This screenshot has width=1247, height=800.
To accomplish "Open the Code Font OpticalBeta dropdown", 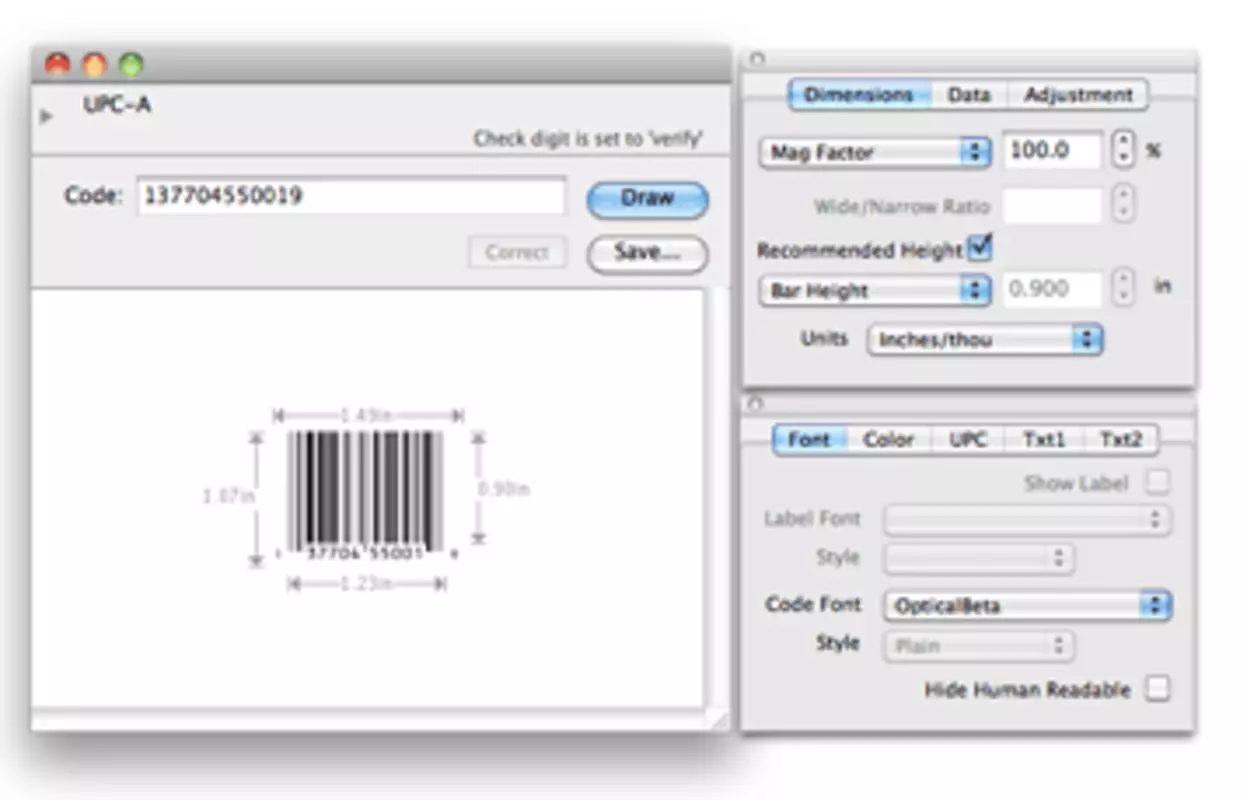I will pyautogui.click(x=1028, y=605).
